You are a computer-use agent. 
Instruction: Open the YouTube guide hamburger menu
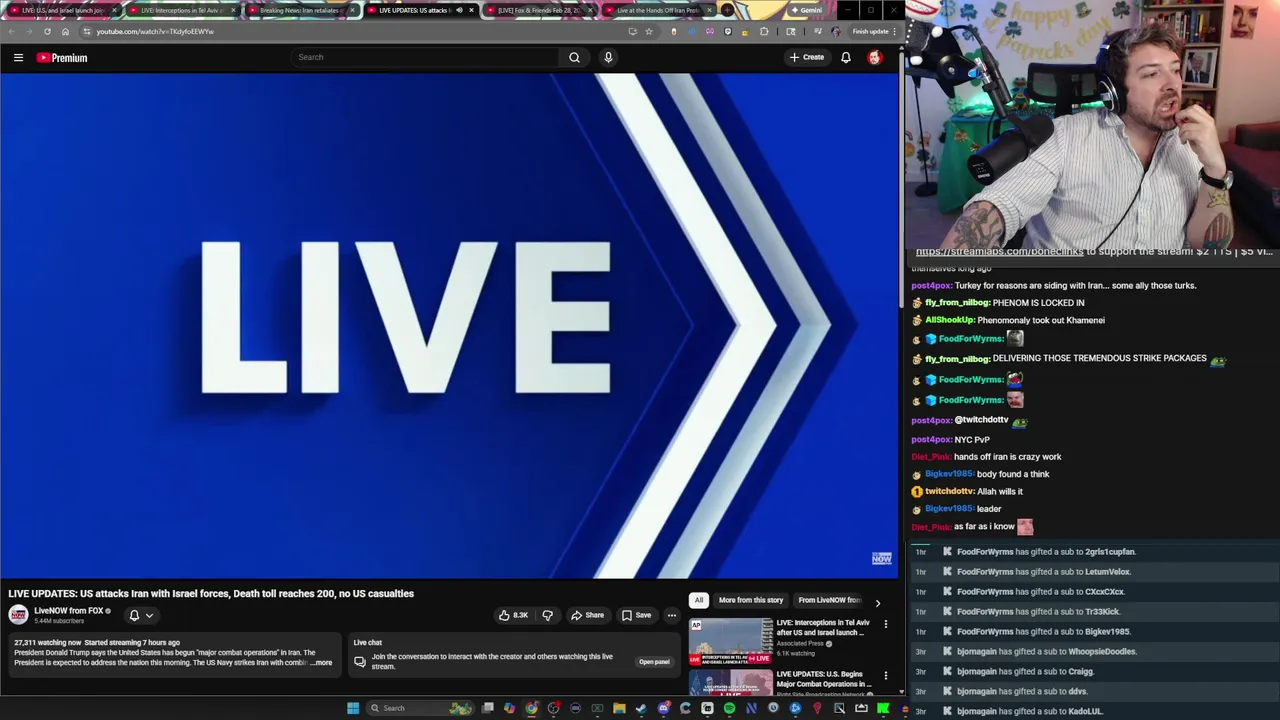[x=18, y=58]
